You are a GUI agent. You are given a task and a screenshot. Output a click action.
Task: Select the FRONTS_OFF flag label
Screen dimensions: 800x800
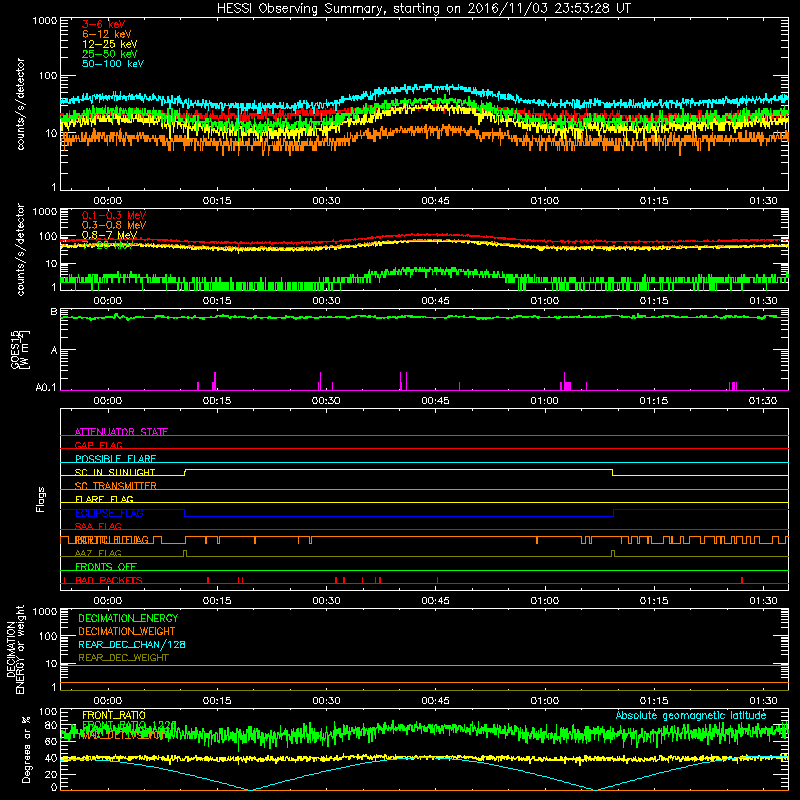106,567
